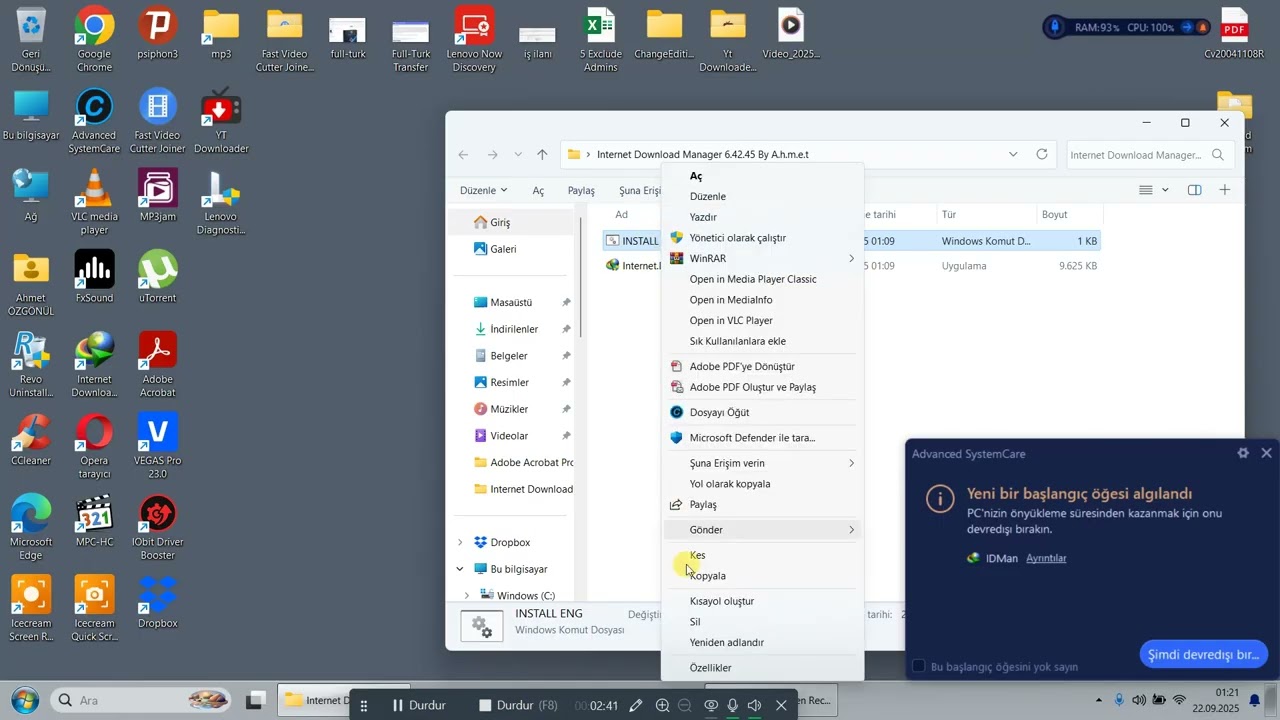Open Icecream Screen Recorder desktop icon
1280x720 pixels.
pyautogui.click(x=31, y=610)
